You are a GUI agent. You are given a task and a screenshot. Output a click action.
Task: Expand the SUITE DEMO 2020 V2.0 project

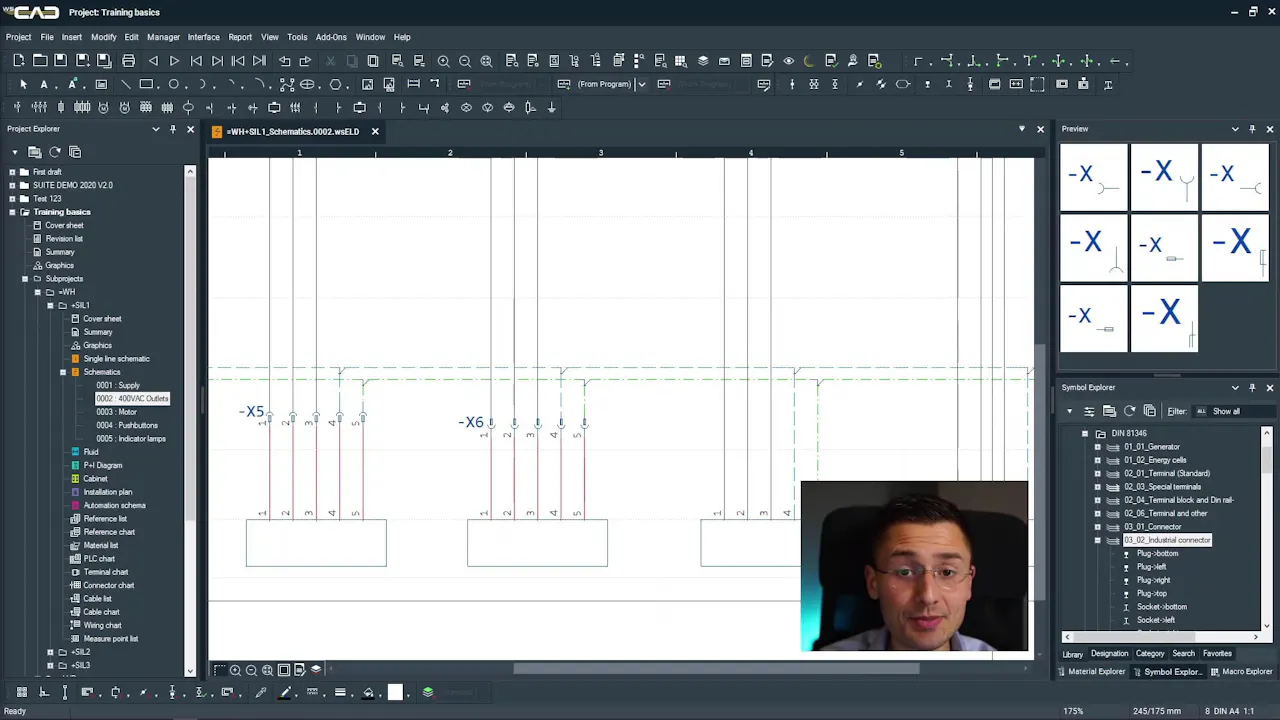point(12,185)
